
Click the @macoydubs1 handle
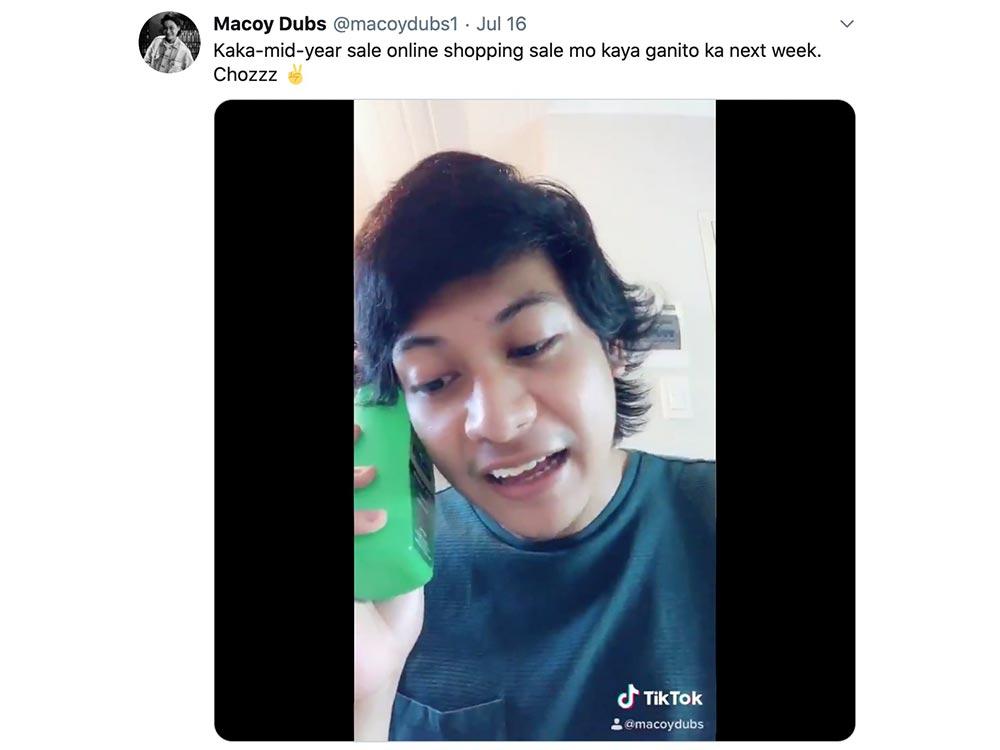click(394, 24)
